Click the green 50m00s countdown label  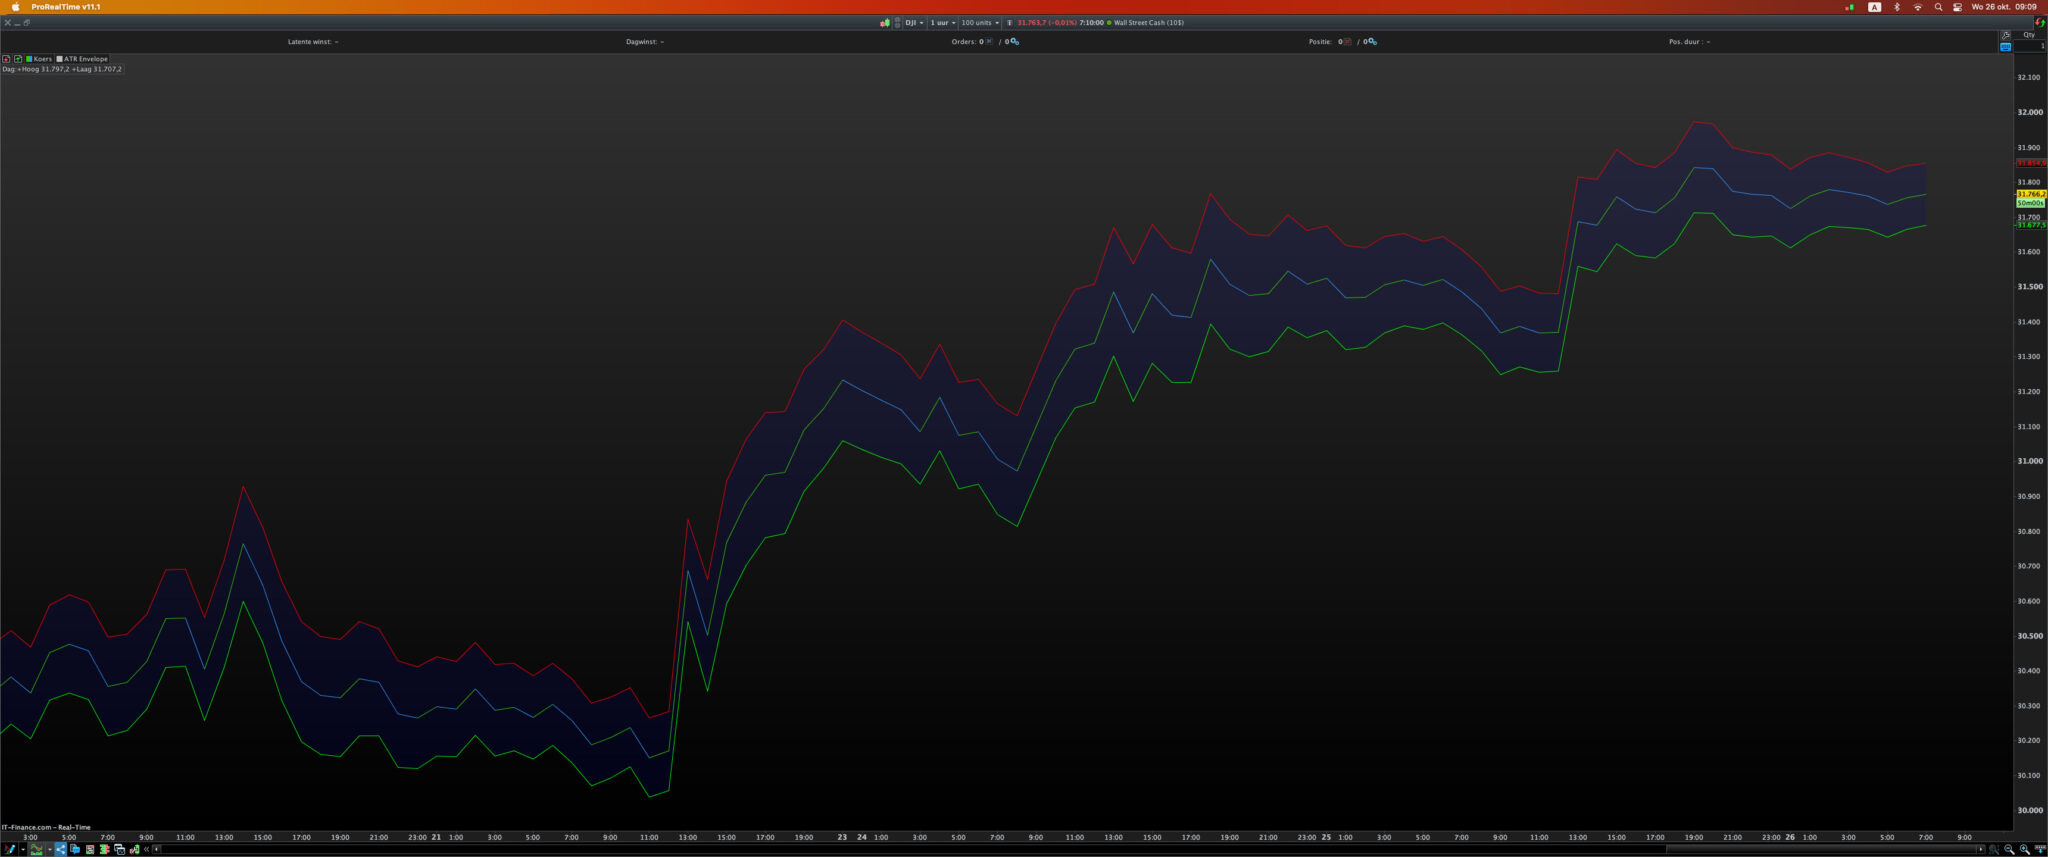point(2031,203)
